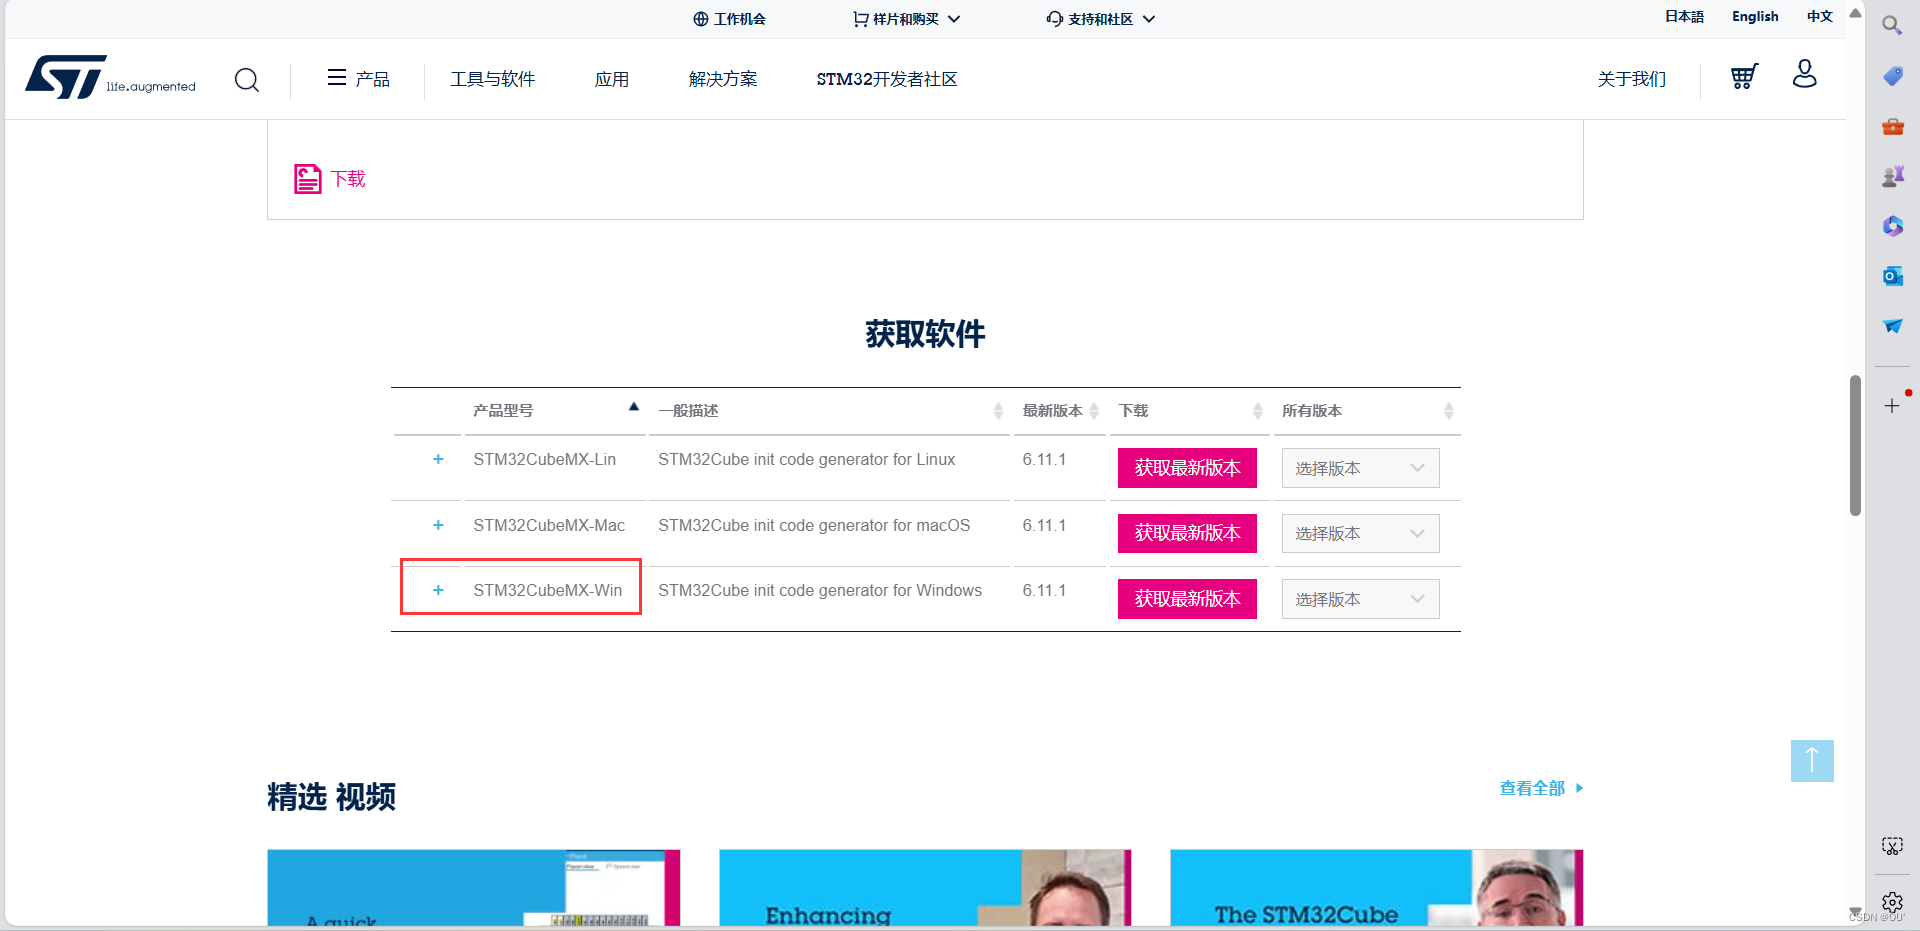Screen dimensions: 1920x931
Task: Click 'STM32Cube init code generator for Linux' text
Action: (806, 459)
